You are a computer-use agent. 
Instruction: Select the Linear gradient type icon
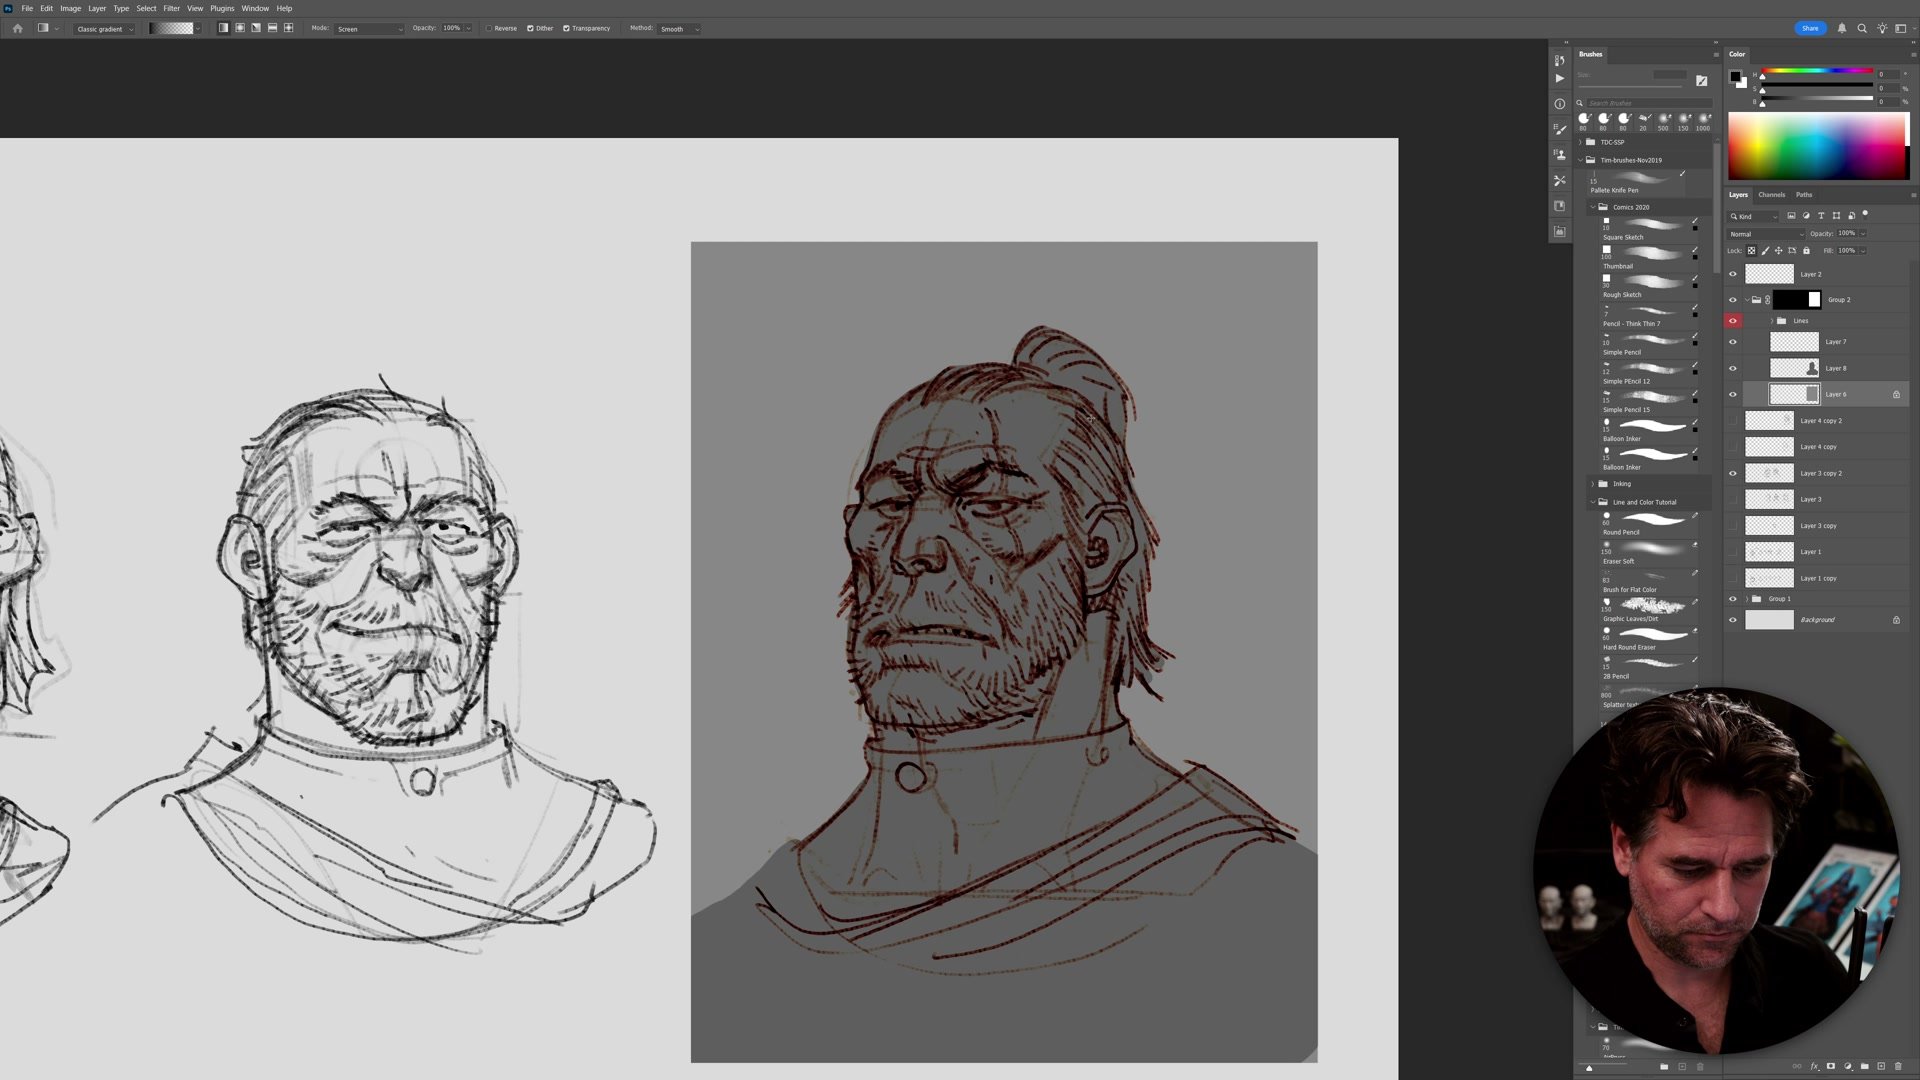pyautogui.click(x=223, y=28)
